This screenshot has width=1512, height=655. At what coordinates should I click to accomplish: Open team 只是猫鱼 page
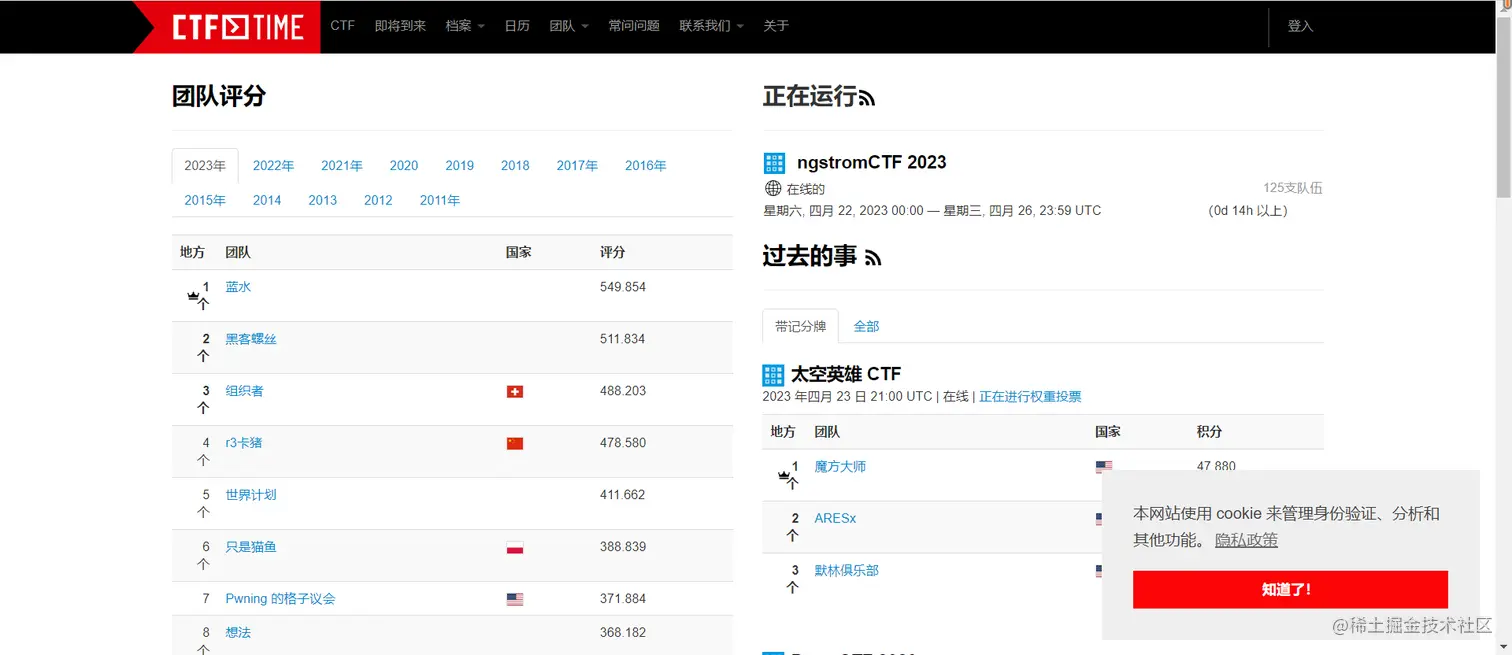click(251, 547)
